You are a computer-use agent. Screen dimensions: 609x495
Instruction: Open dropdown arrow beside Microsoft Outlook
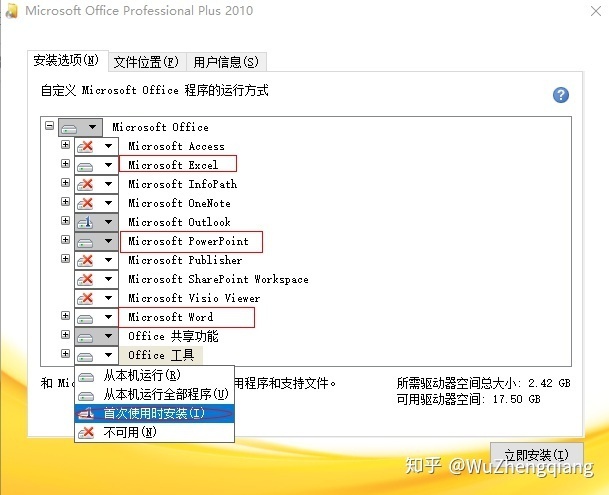[x=108, y=222]
